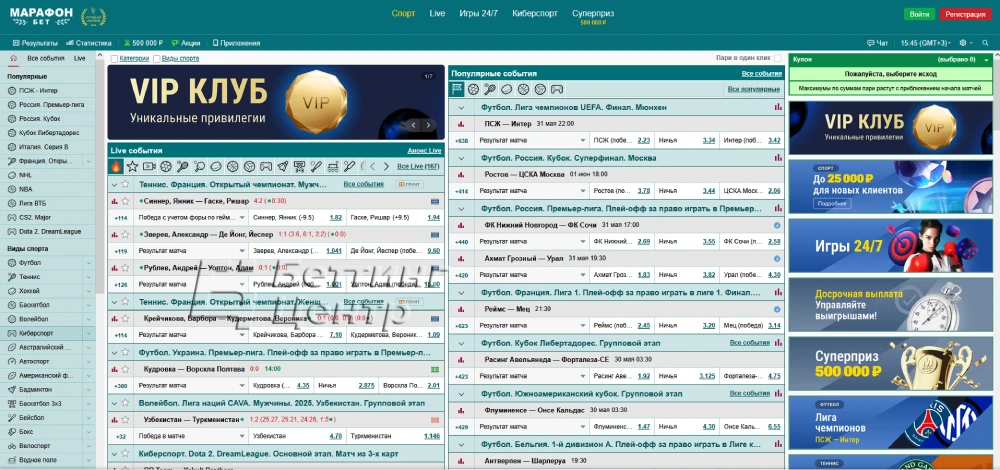Open Игры 24/7 top menu
Image resolution: width=1000 pixels, height=470 pixels.
click(478, 13)
